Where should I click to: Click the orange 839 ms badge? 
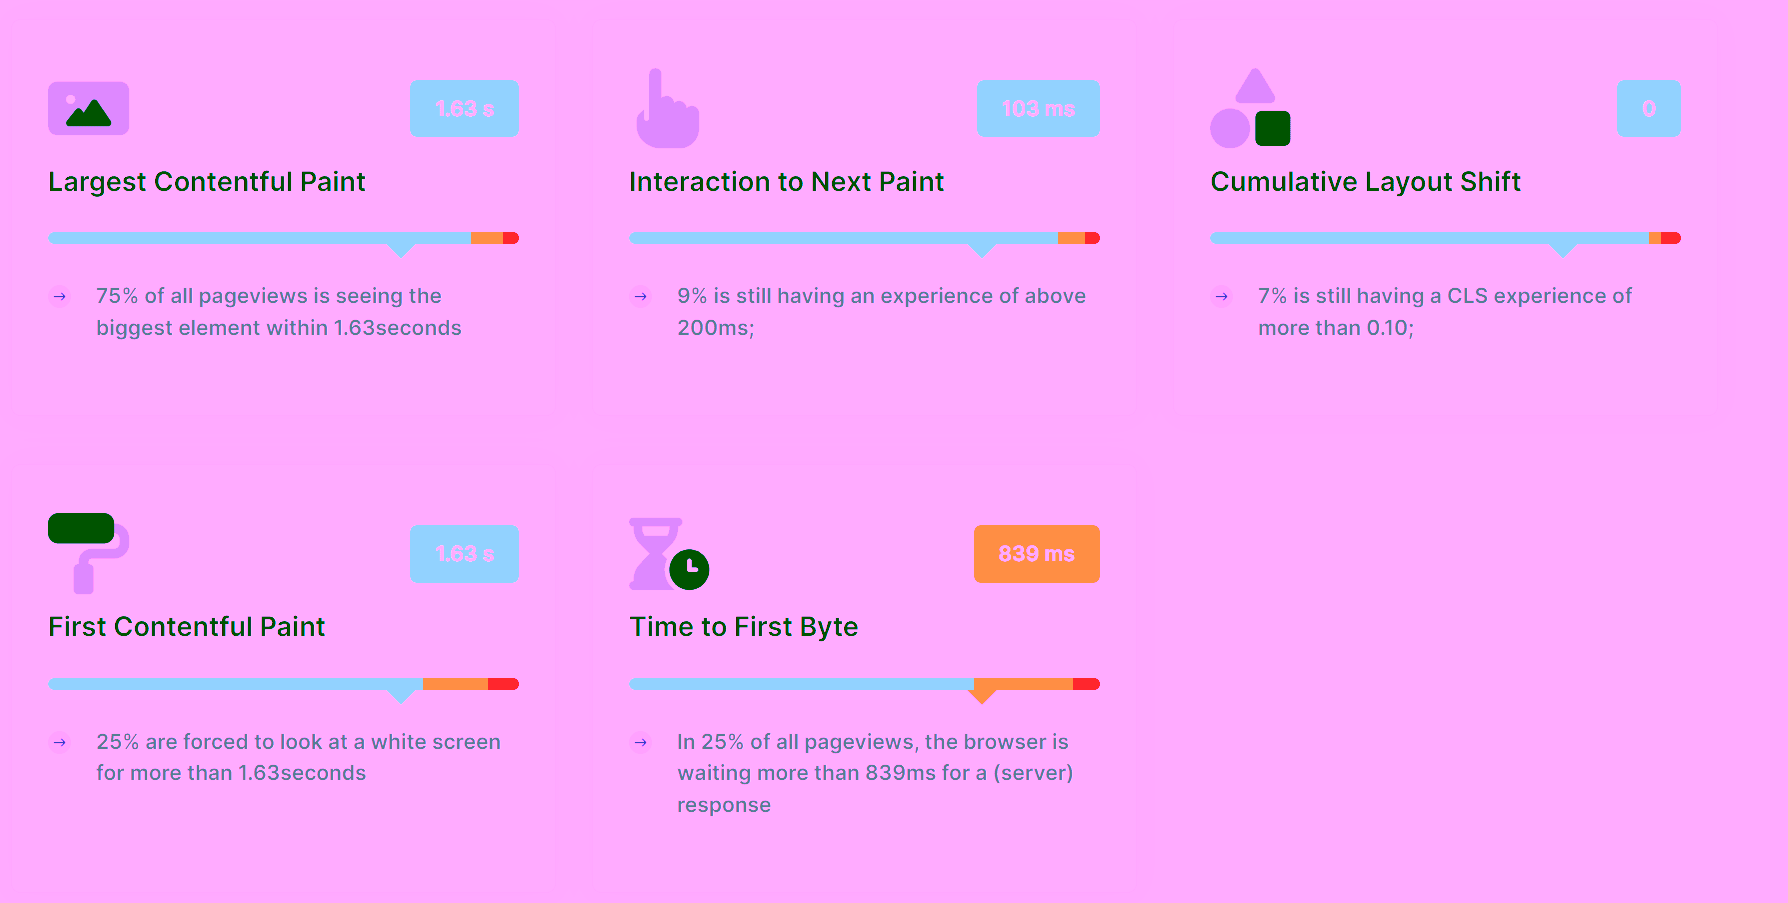[x=1036, y=554]
